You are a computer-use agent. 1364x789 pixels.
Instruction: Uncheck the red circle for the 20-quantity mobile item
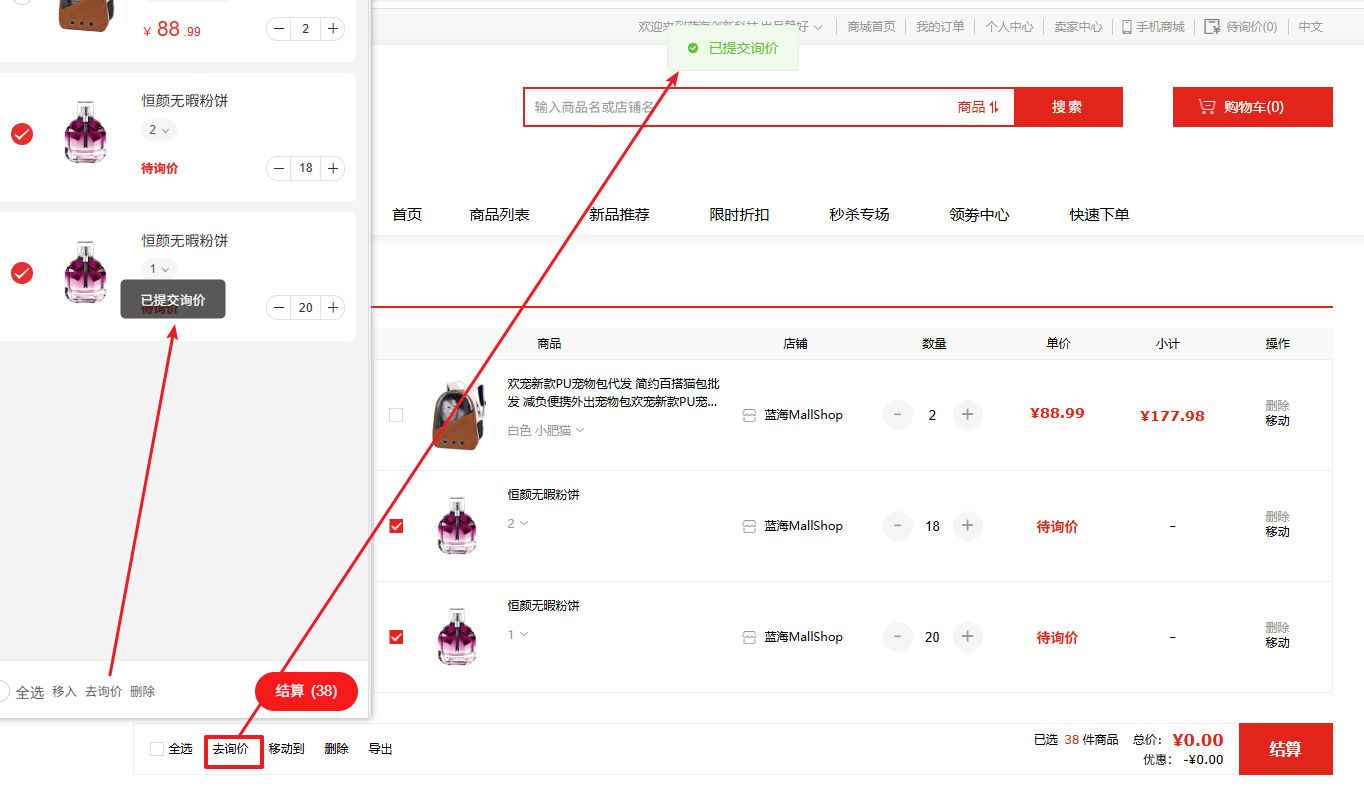(x=22, y=272)
